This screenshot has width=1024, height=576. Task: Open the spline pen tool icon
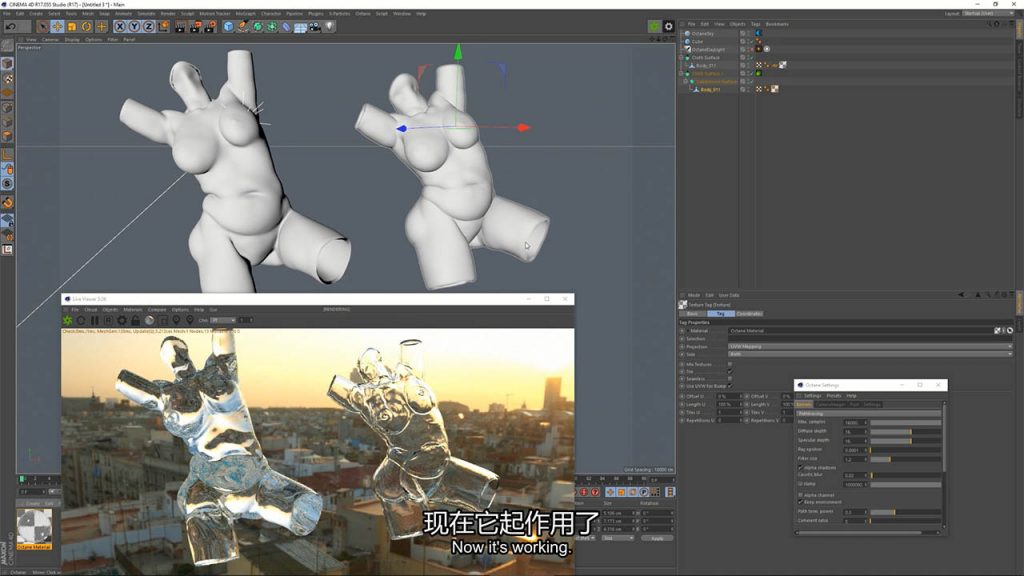point(243,27)
